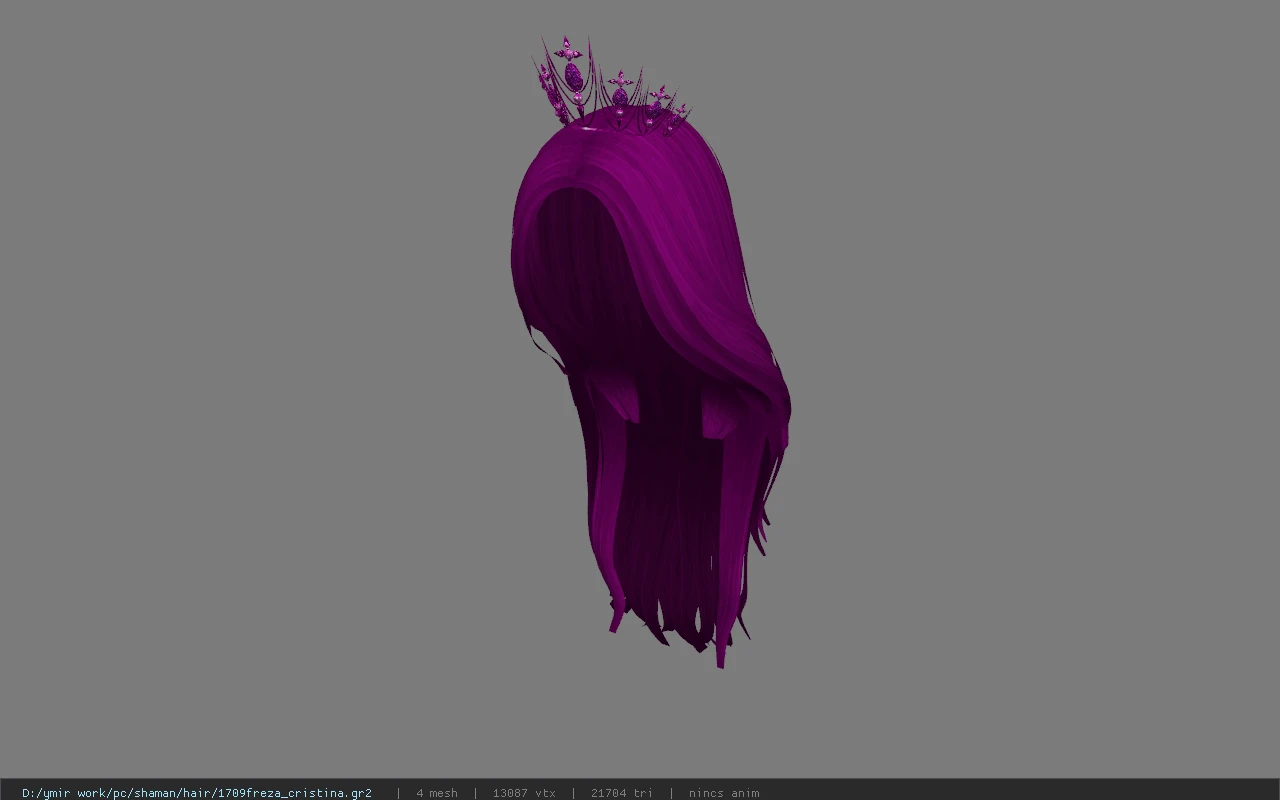Click the "13087 vtx" vertex count
This screenshot has width=1280, height=800.
(524, 793)
